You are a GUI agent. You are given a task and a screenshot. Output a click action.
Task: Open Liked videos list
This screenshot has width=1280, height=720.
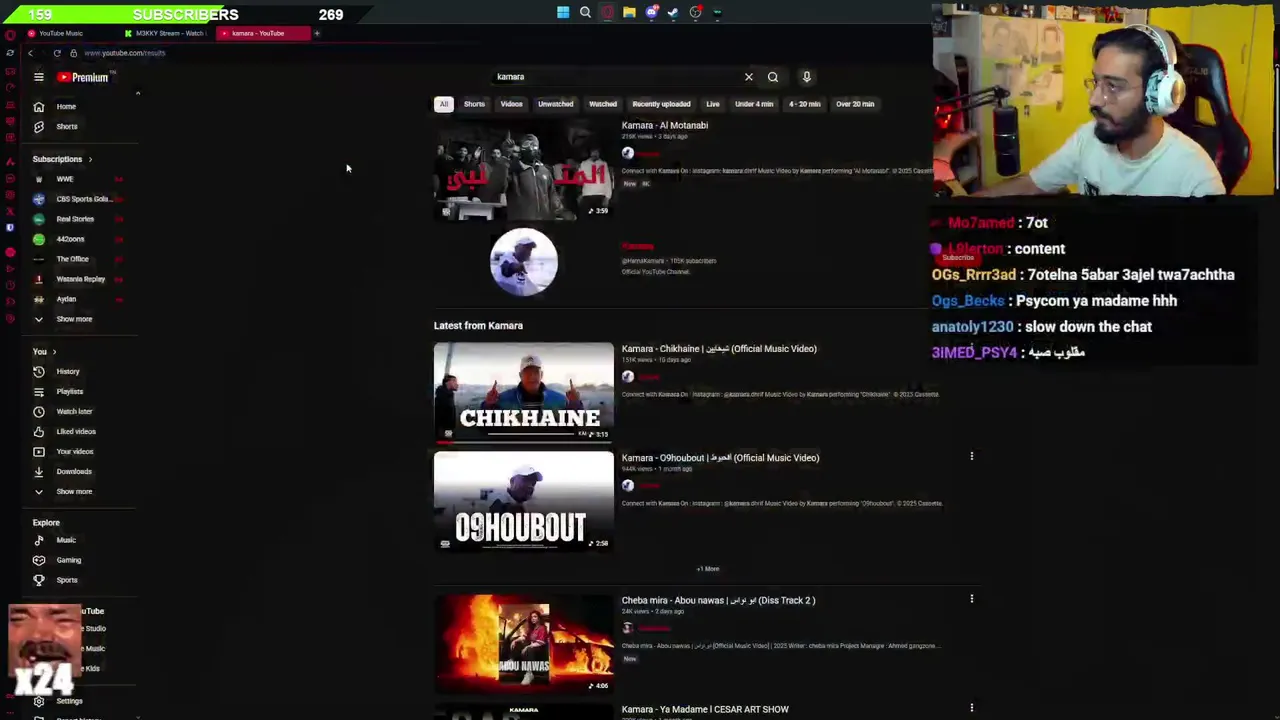[x=75, y=431]
